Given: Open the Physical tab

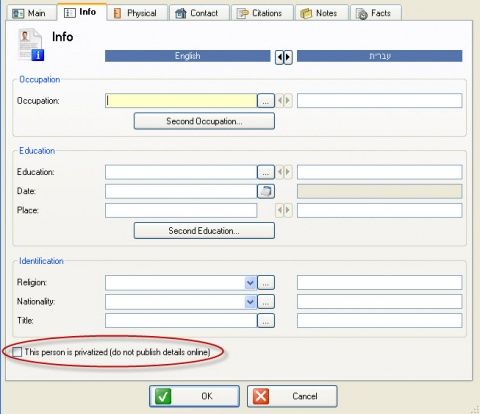Looking at the screenshot, I should [x=138, y=13].
